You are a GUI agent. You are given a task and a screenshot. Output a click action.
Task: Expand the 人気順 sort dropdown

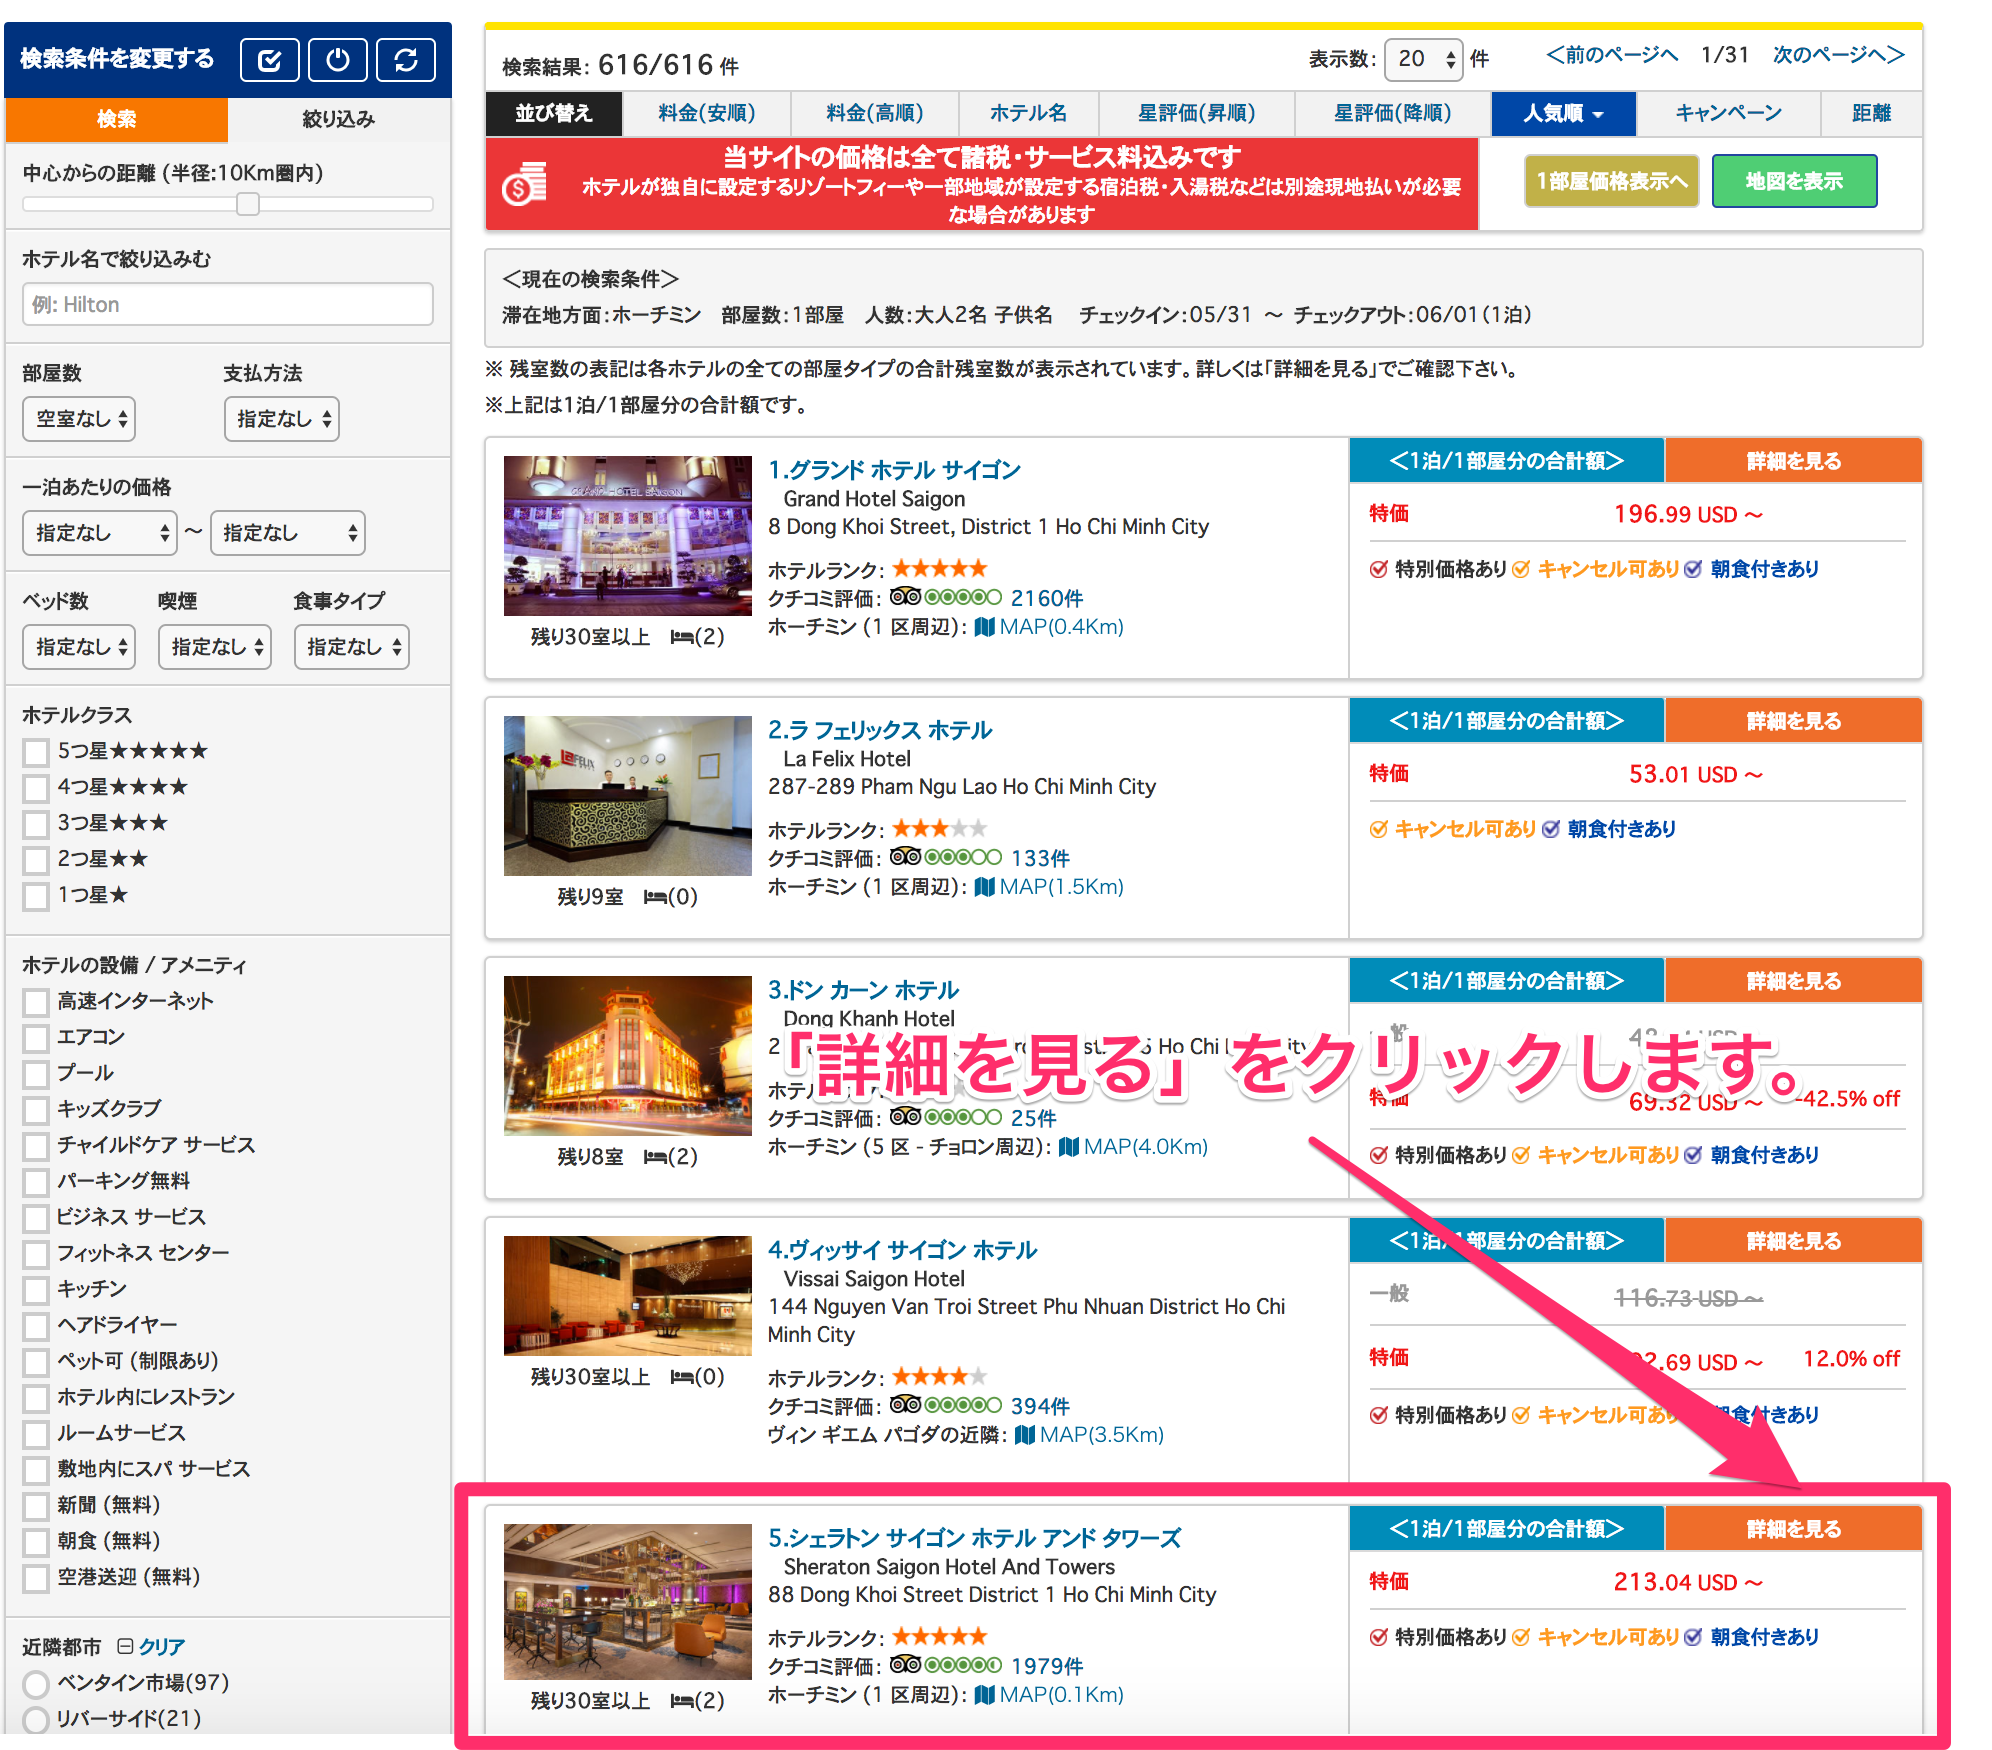[1563, 114]
